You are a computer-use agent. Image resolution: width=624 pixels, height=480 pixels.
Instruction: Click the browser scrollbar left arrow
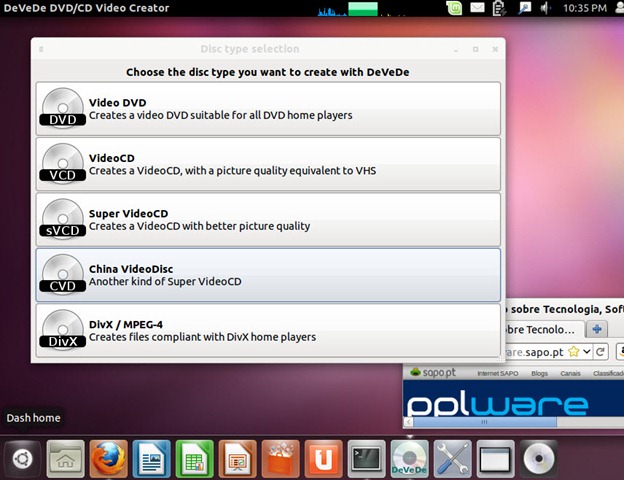click(x=408, y=422)
